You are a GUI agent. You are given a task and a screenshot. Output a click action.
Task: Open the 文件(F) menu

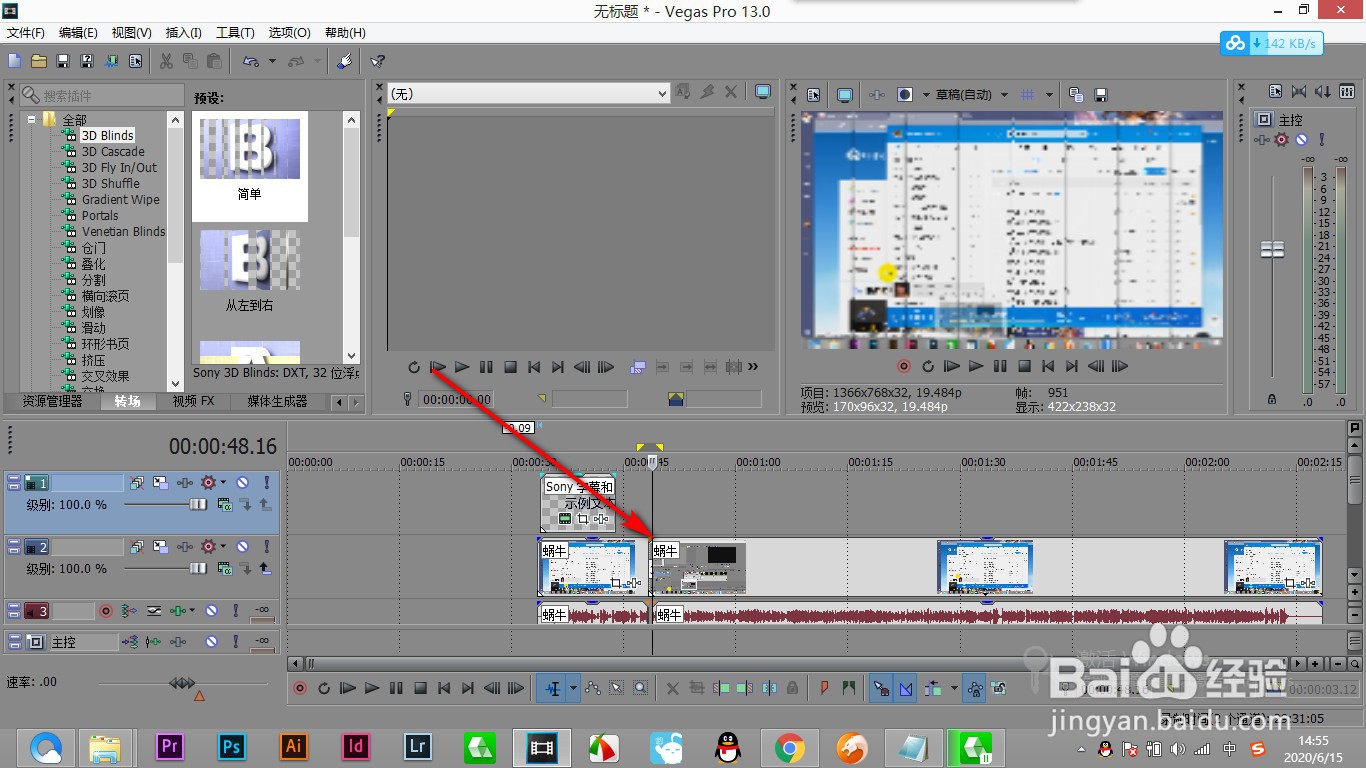click(25, 33)
